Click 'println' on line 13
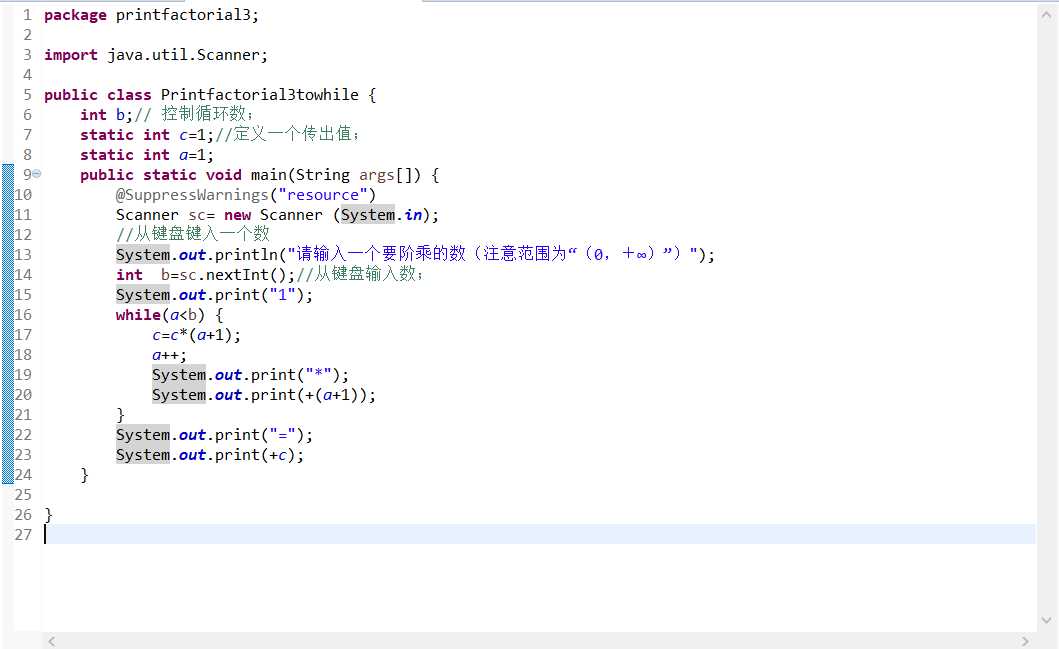The height and width of the screenshot is (649, 1059). 247,255
